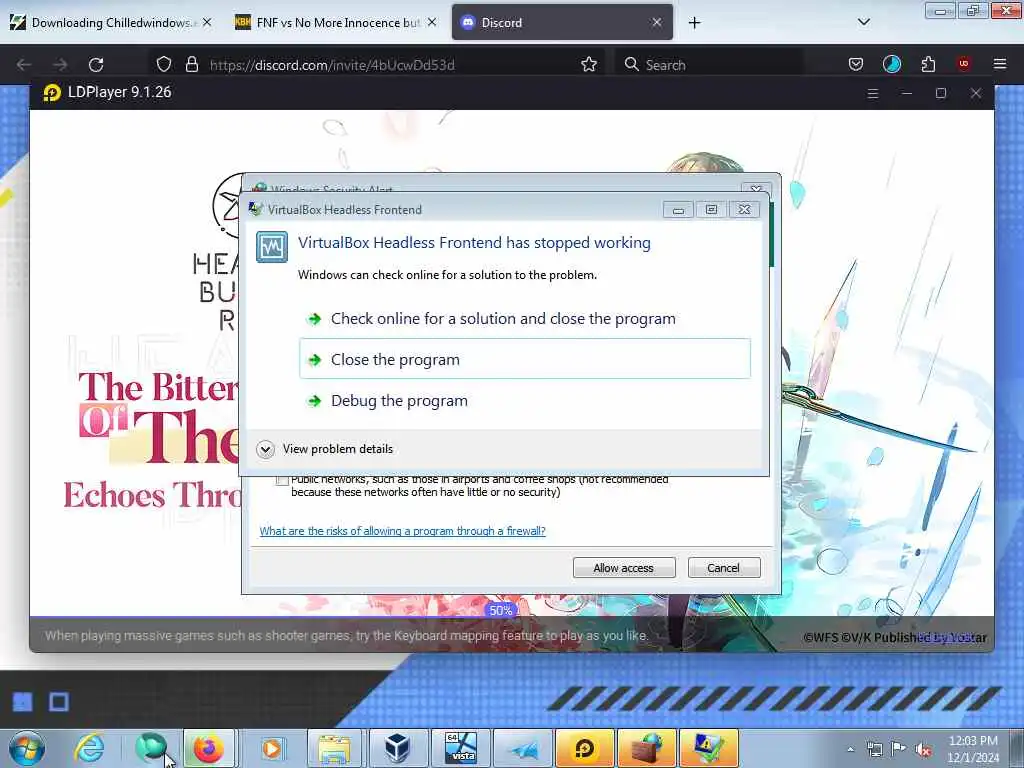Screen dimensions: 1024x768
Task: Show hidden system tray icons
Action: pos(850,750)
